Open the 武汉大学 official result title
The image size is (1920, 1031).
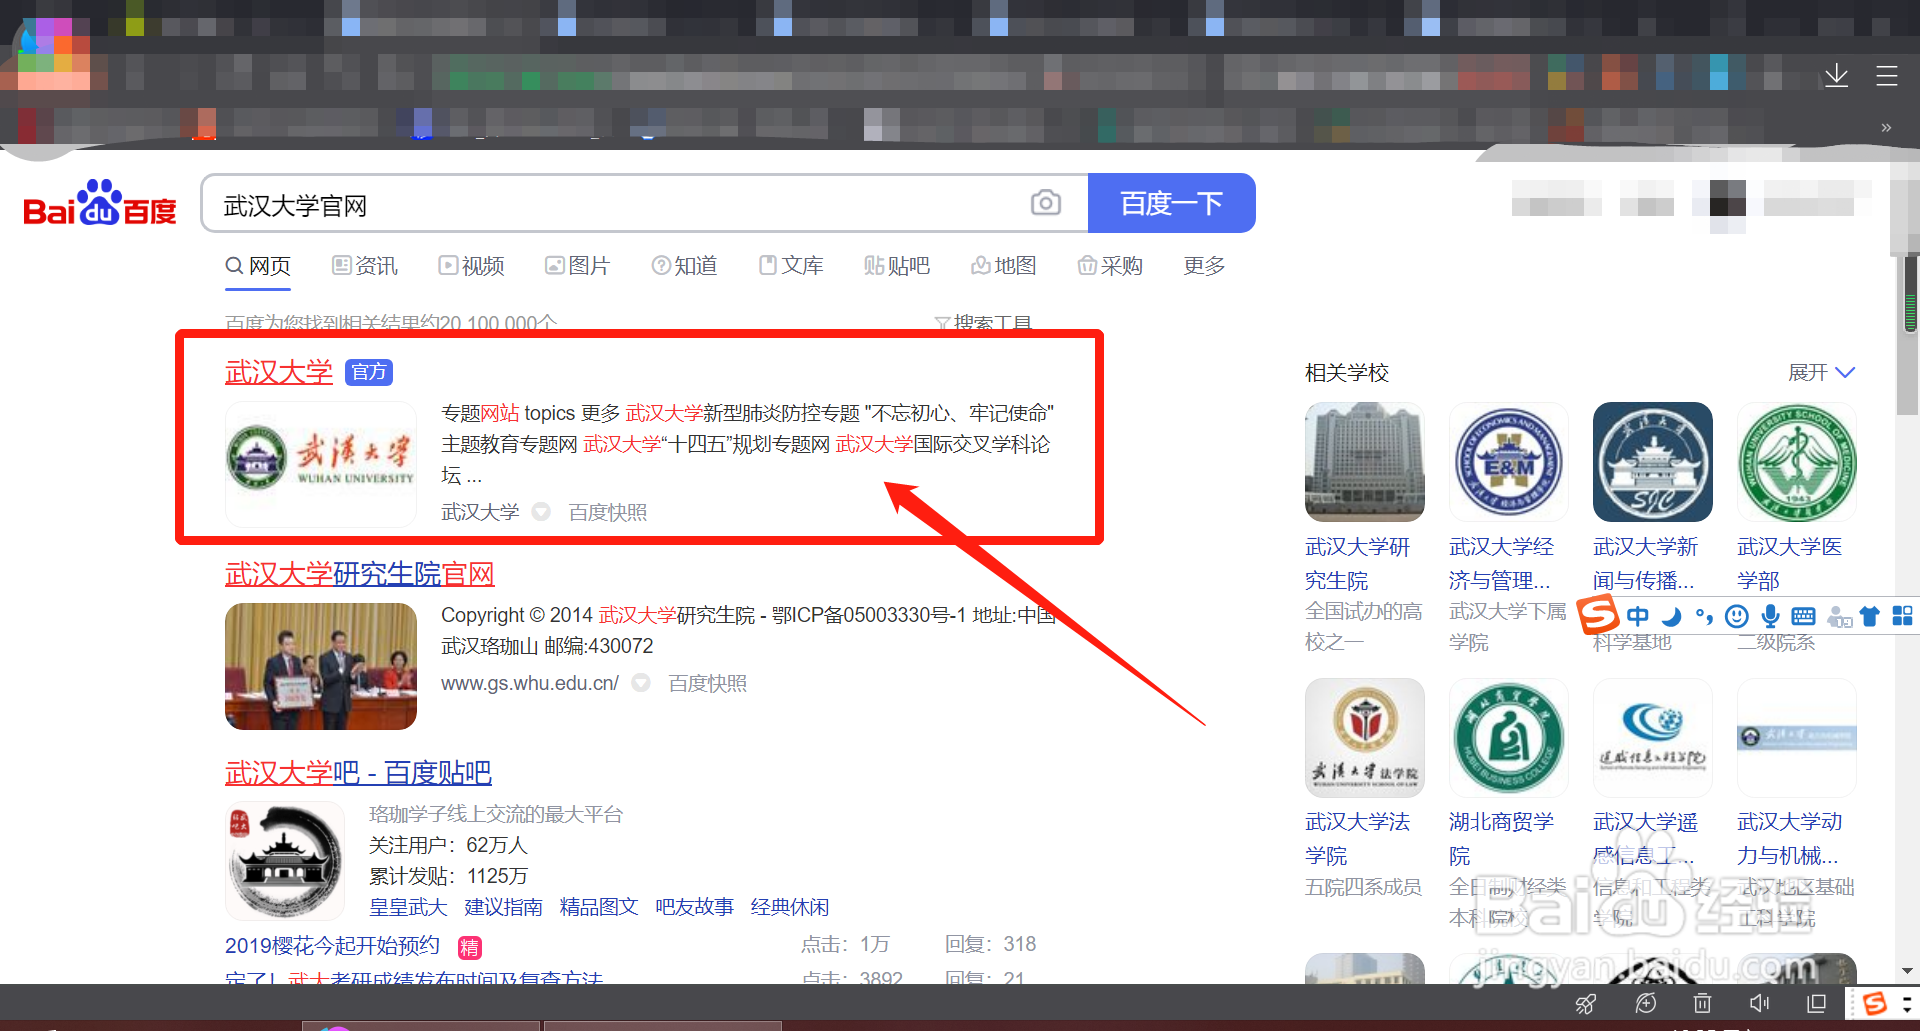point(279,372)
